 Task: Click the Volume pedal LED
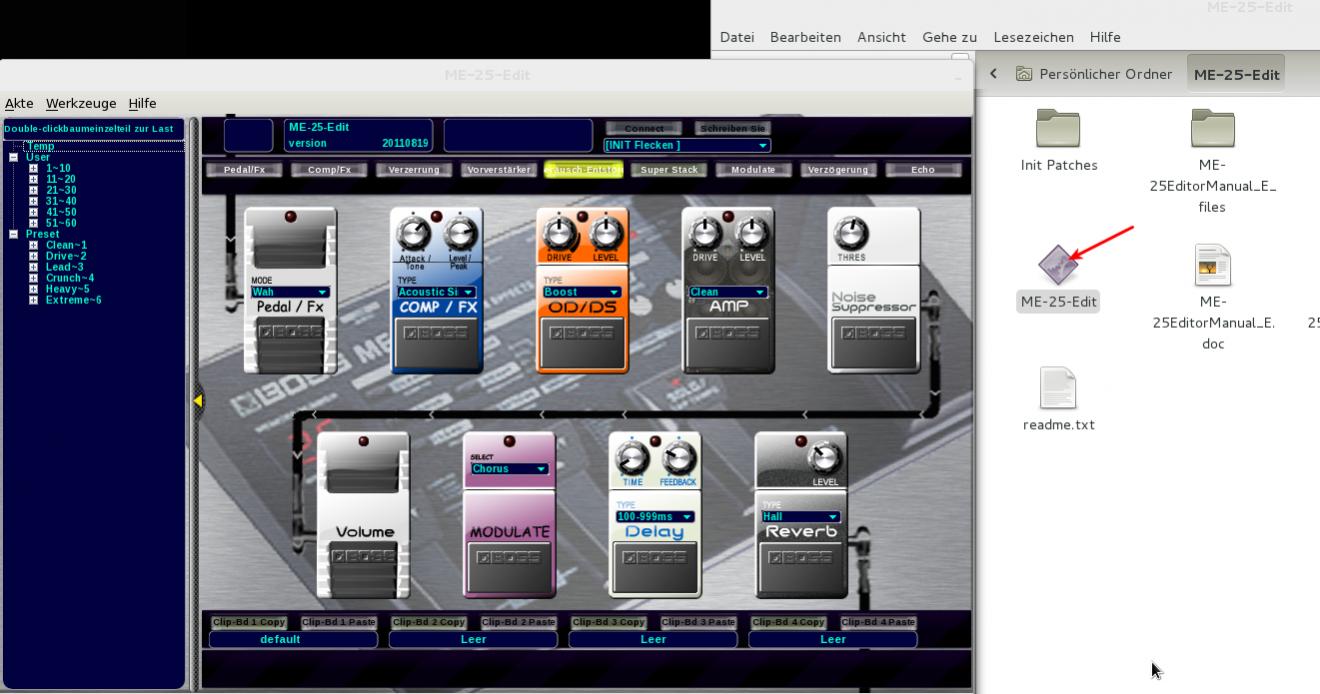(x=363, y=441)
